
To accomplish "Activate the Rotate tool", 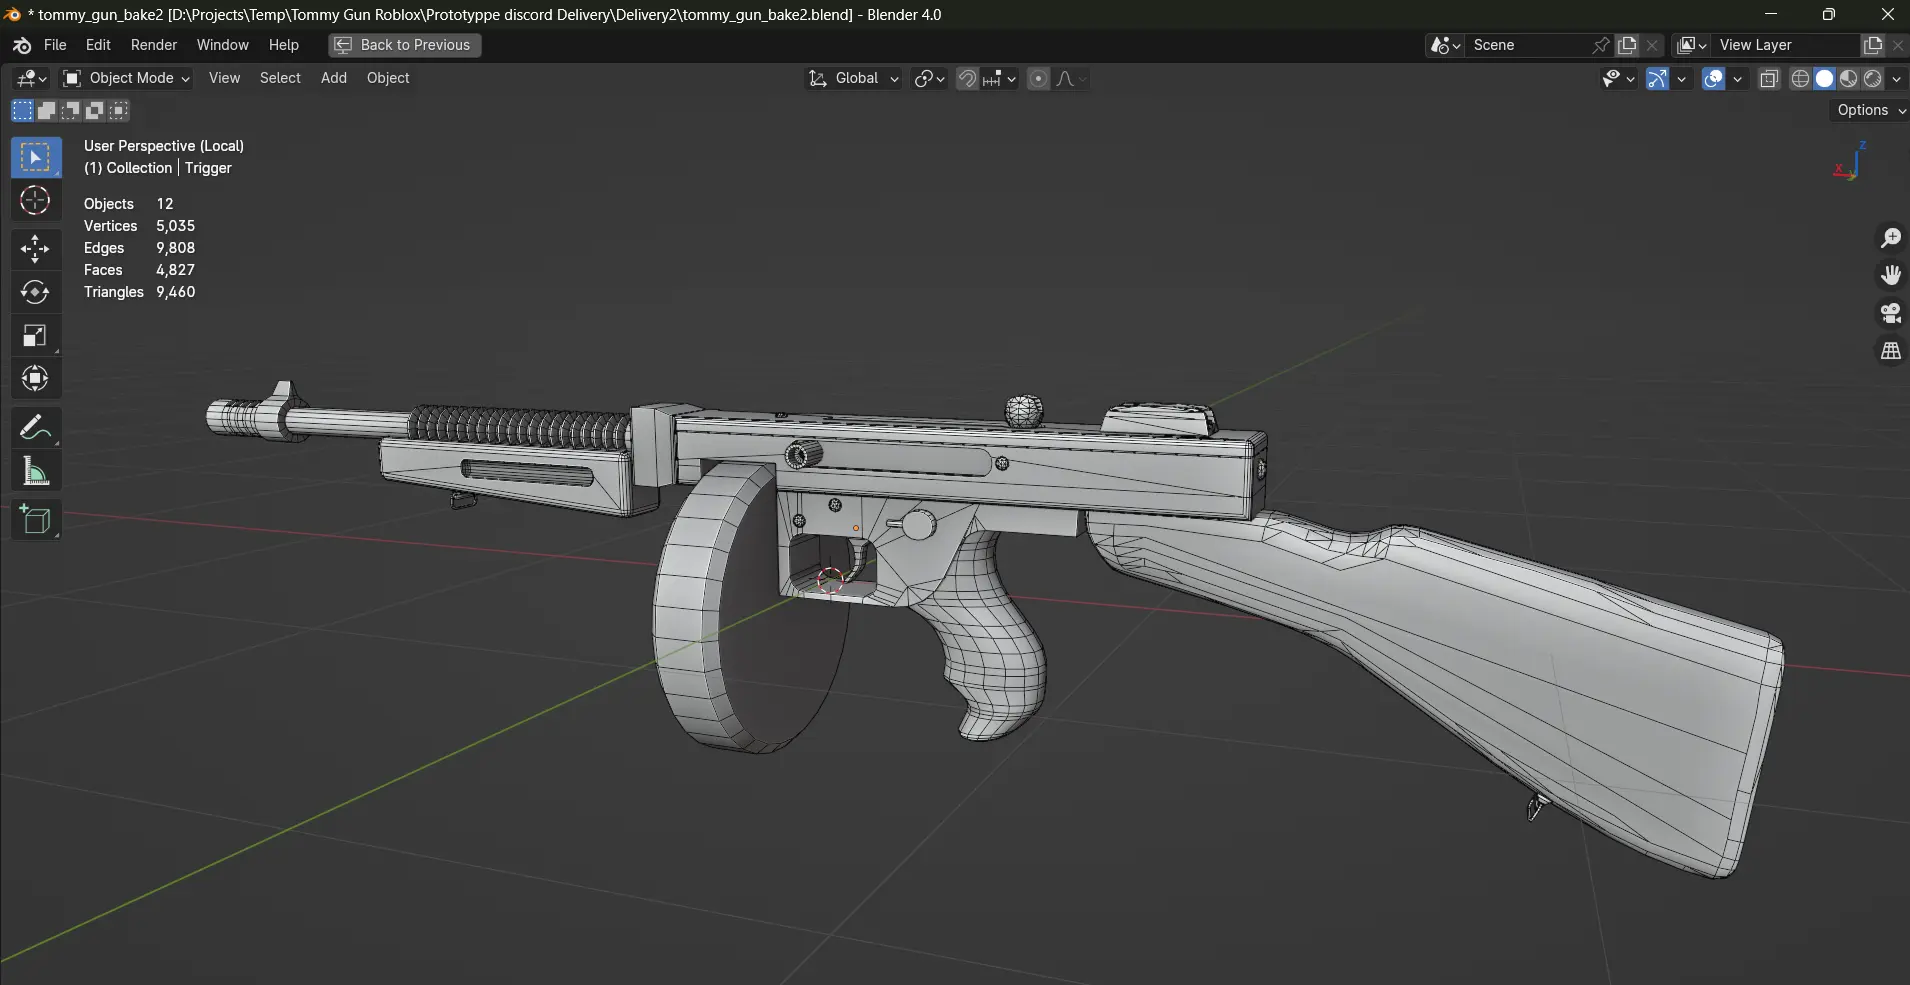I will (35, 292).
